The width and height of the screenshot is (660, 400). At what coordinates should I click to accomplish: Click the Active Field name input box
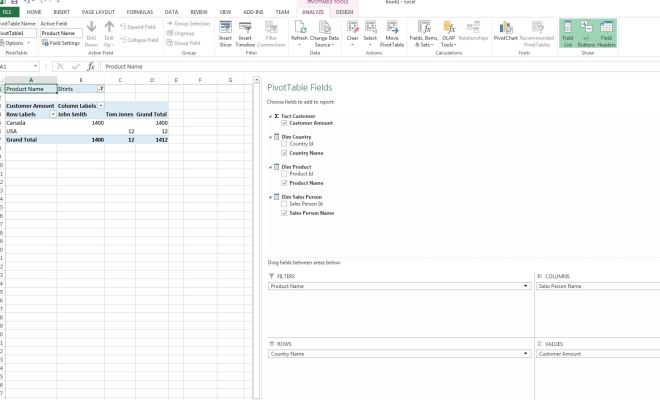coord(61,33)
